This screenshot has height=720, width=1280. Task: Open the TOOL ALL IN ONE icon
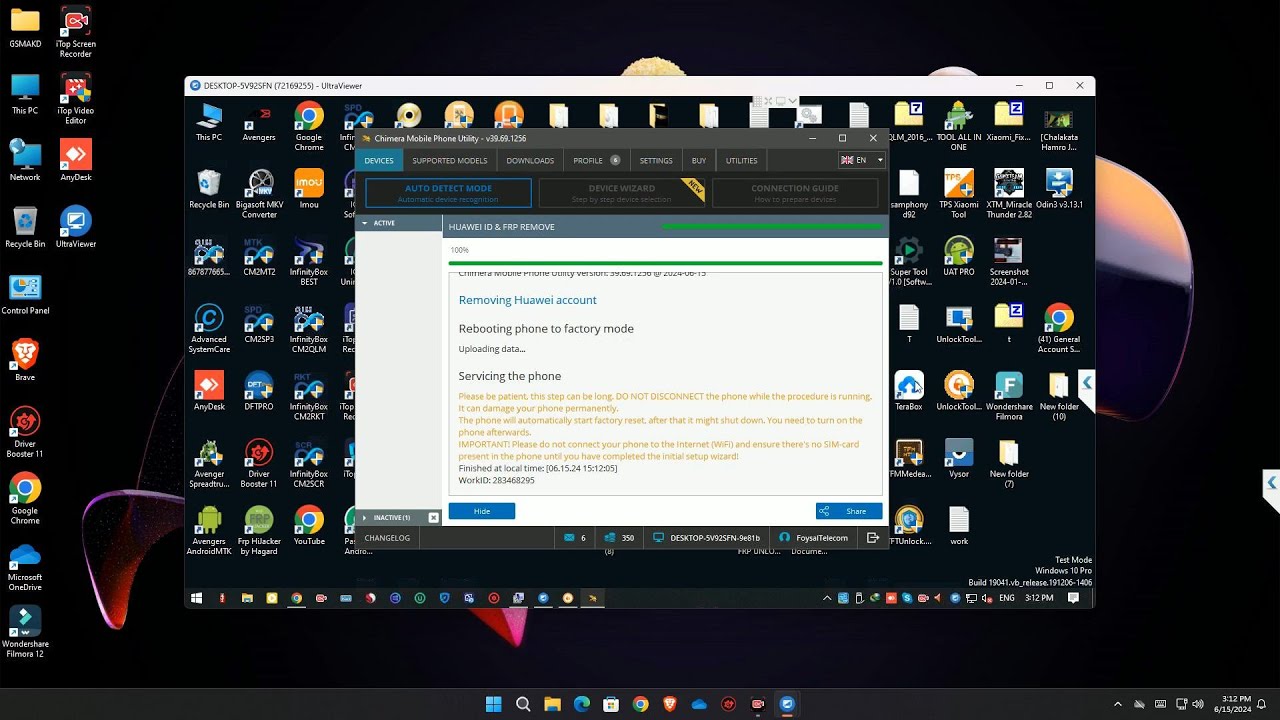pyautogui.click(x=959, y=125)
